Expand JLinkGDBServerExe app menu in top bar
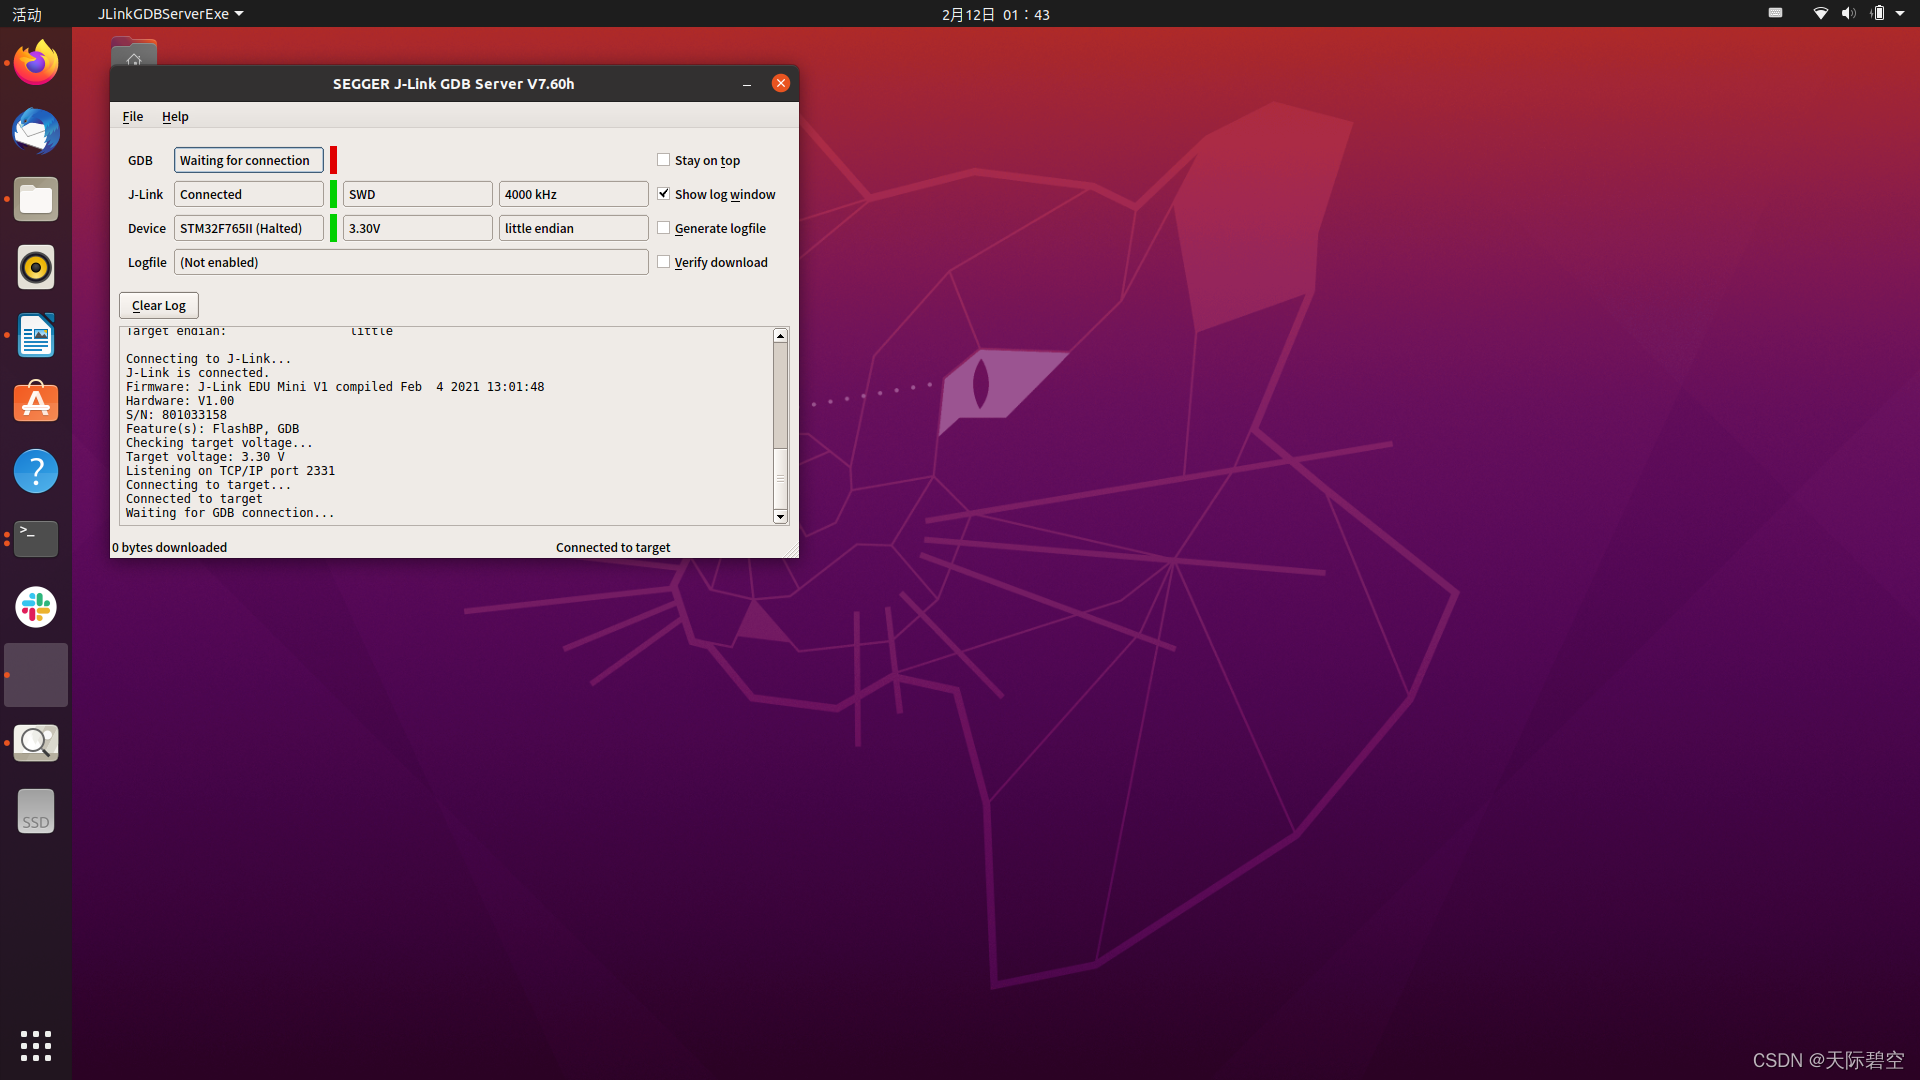Image resolution: width=1920 pixels, height=1080 pixels. (170, 14)
